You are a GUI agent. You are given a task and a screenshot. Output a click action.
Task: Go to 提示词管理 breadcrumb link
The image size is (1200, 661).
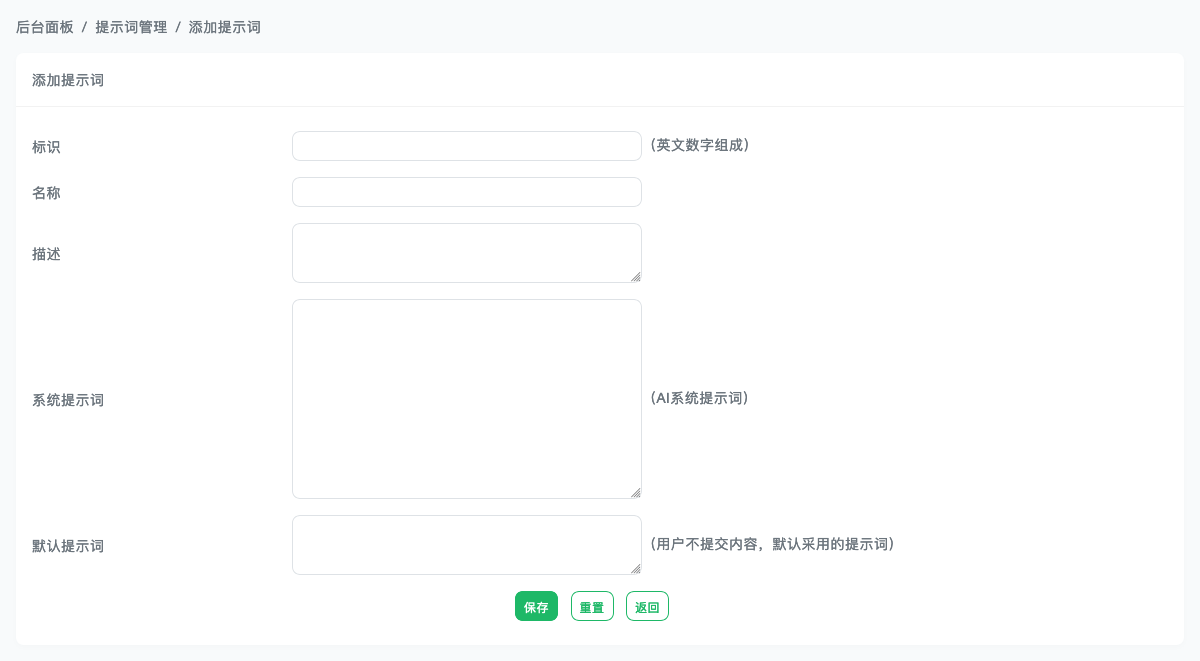(x=131, y=27)
